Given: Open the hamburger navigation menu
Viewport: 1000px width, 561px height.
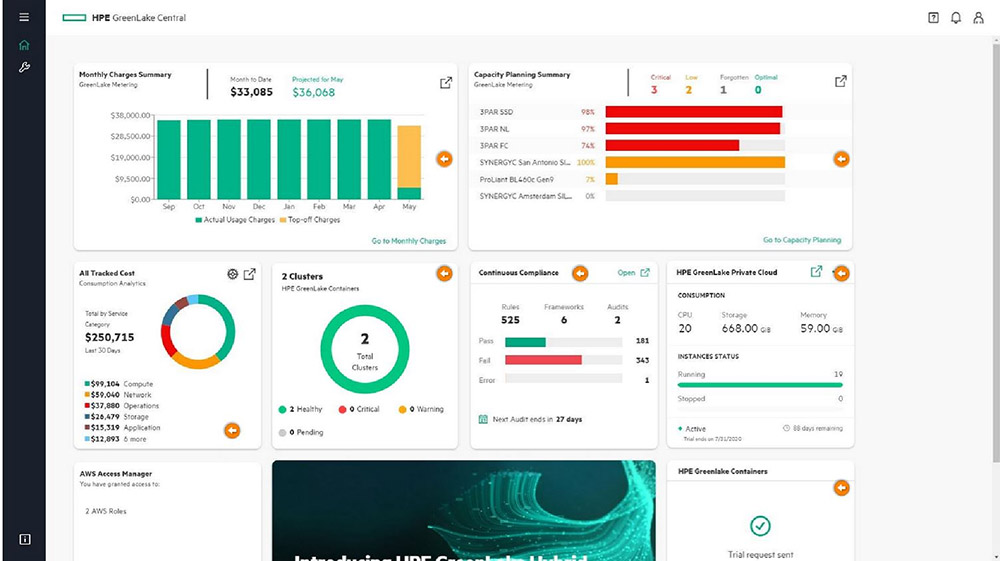Looking at the screenshot, I should click(24, 17).
